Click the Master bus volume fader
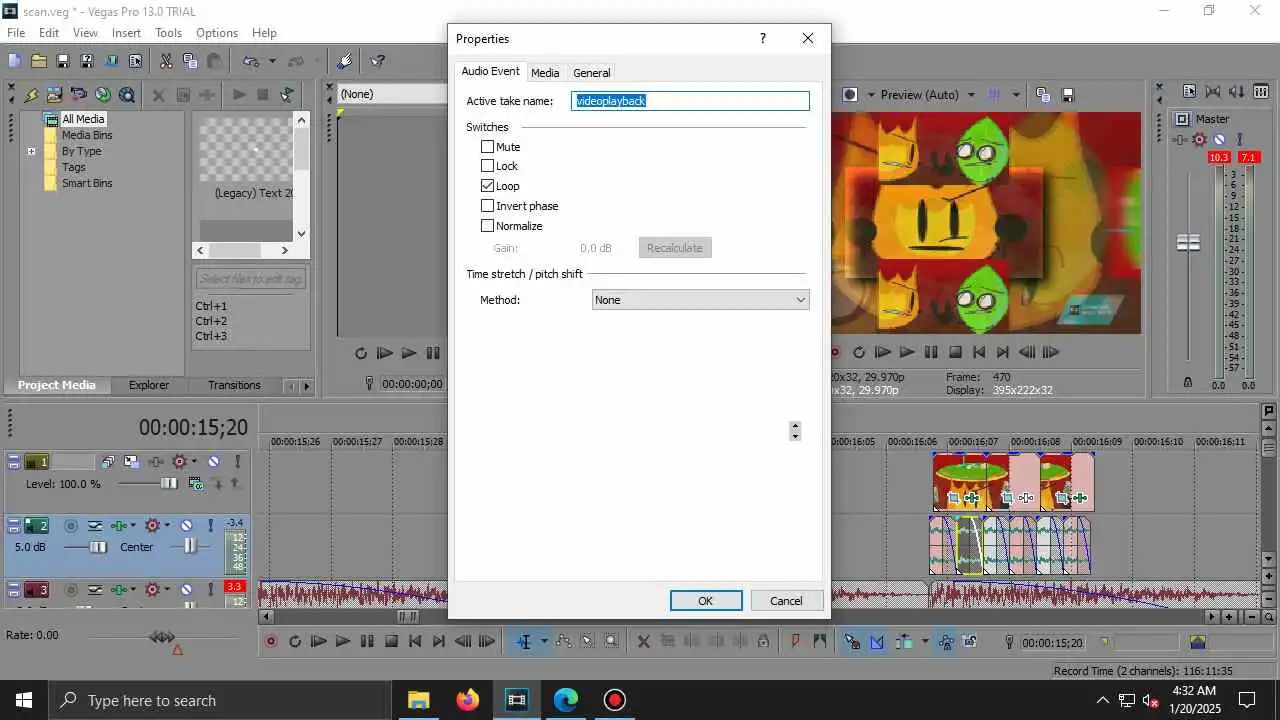1280x720 pixels. point(1188,243)
